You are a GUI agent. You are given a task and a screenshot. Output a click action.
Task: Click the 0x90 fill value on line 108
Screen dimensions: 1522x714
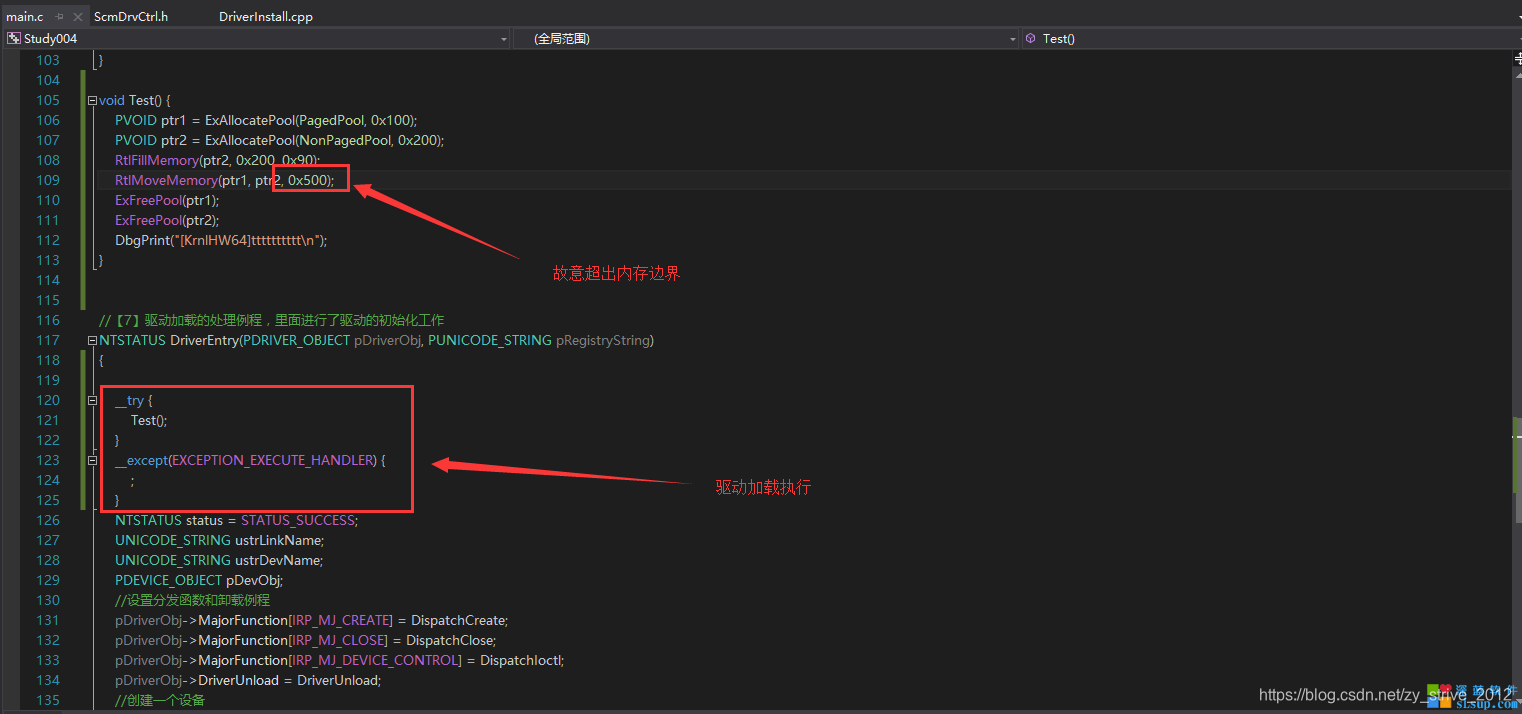point(298,160)
